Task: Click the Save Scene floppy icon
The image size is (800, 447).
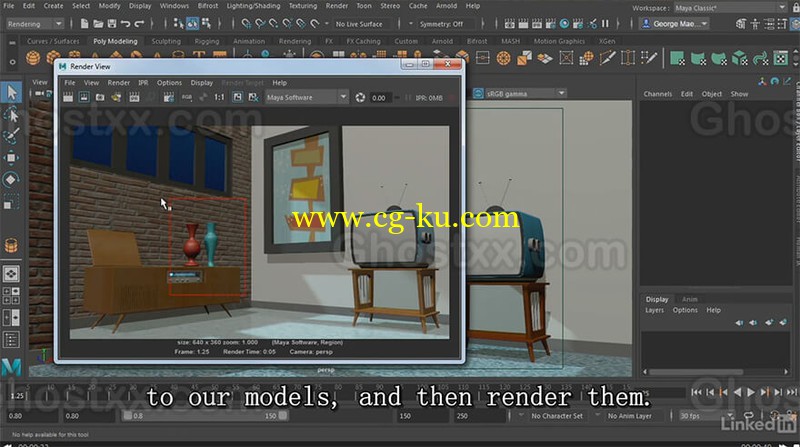Action: coord(112,23)
